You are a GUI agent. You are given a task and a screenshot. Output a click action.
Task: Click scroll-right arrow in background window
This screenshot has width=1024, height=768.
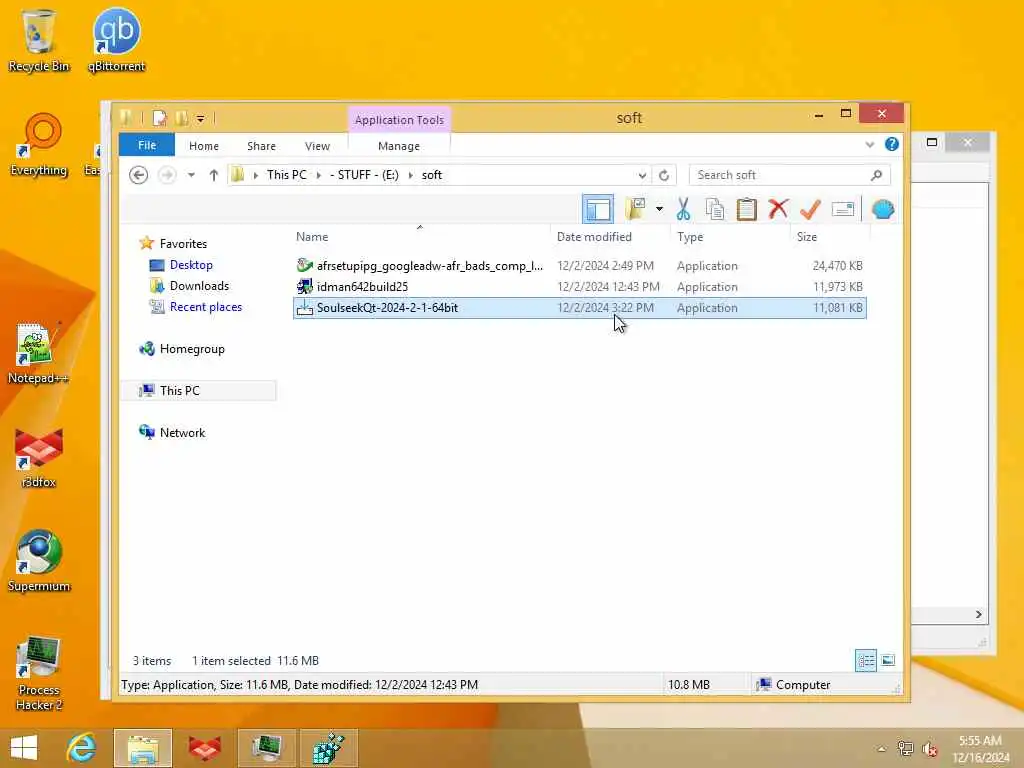[x=978, y=615]
